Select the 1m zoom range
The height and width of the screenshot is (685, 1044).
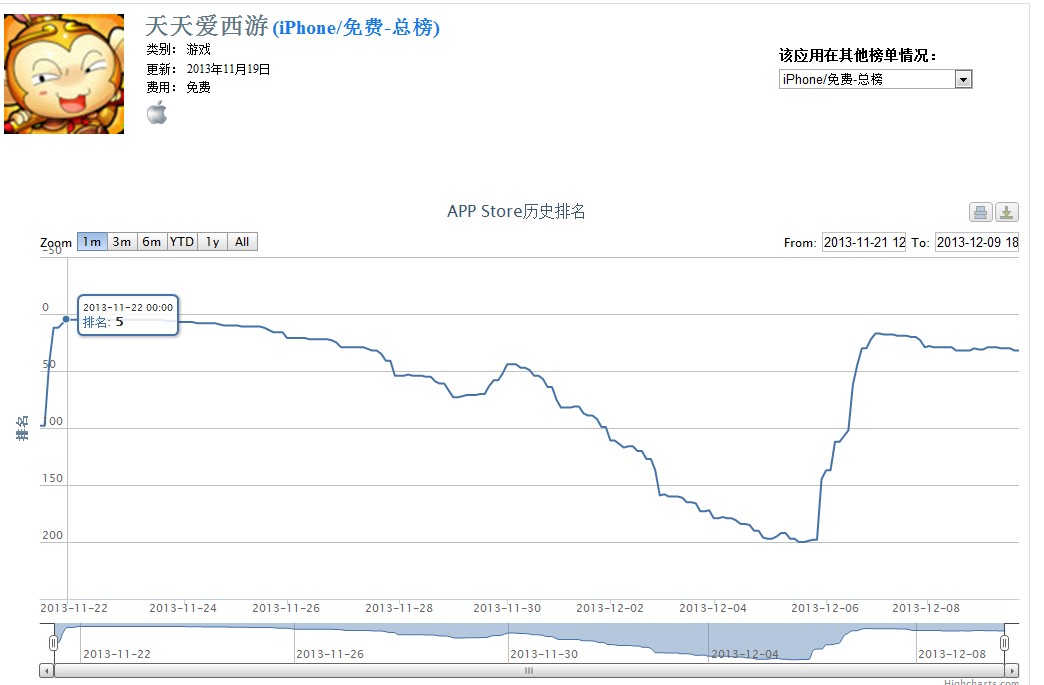(92, 242)
